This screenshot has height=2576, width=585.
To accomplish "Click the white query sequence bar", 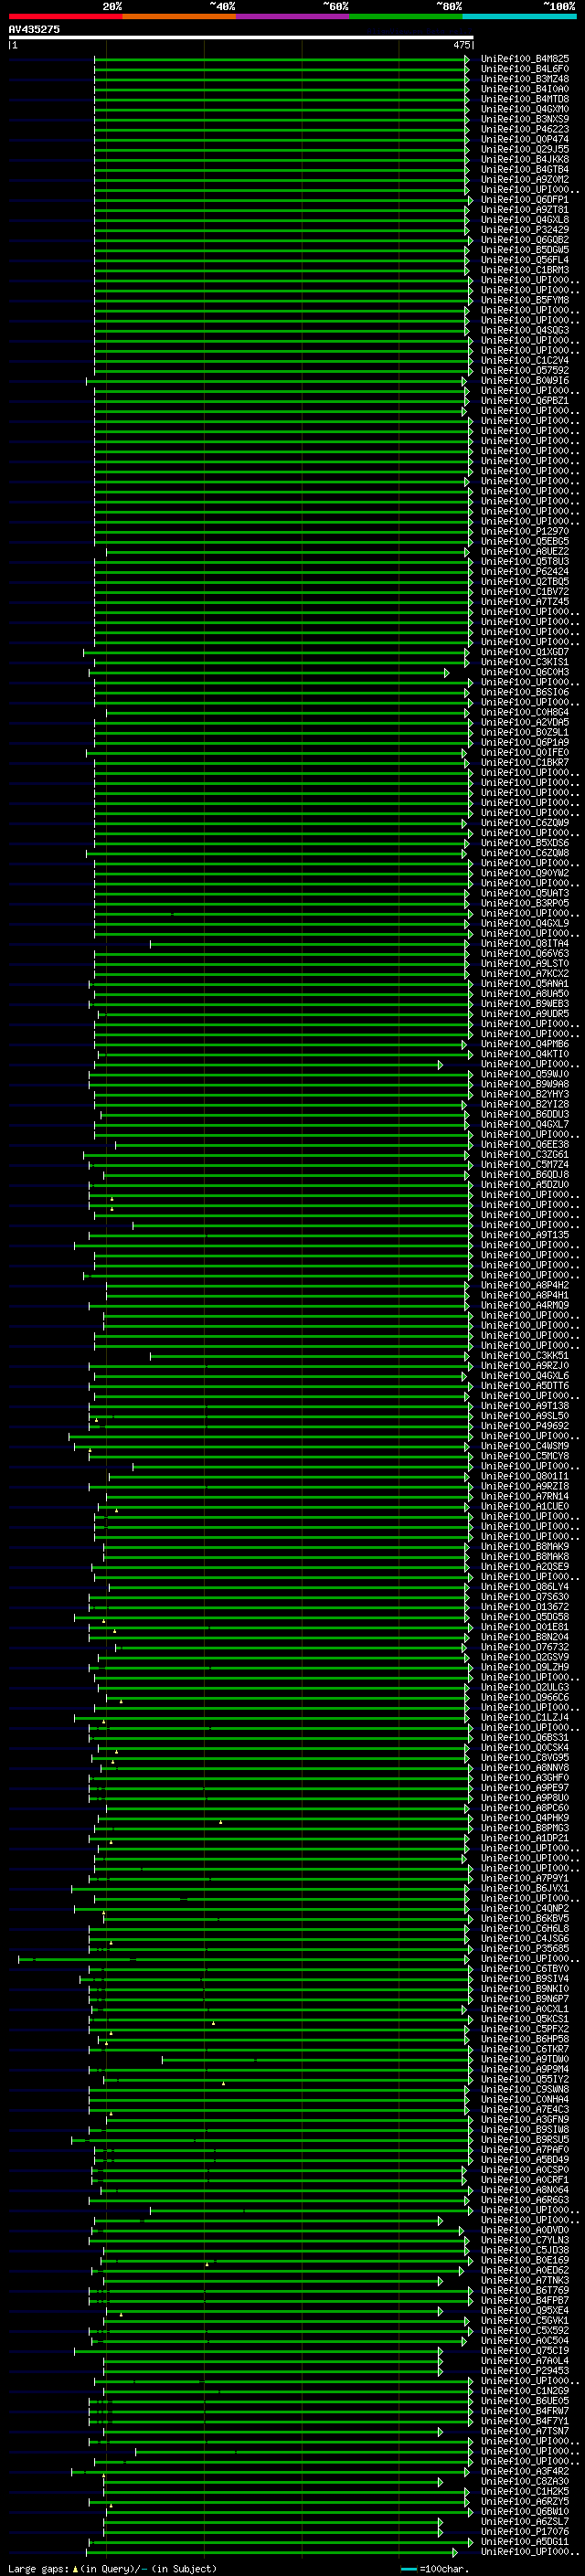I will 240,38.
